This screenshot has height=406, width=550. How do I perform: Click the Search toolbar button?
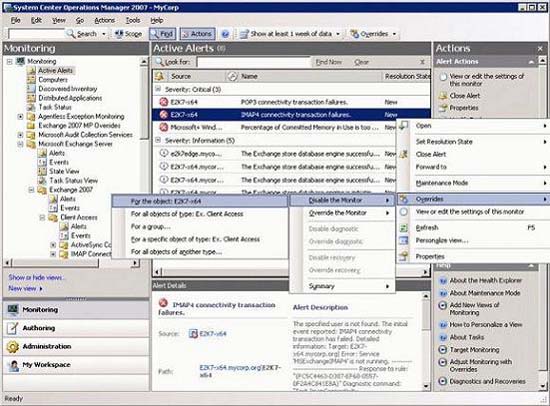82,34
